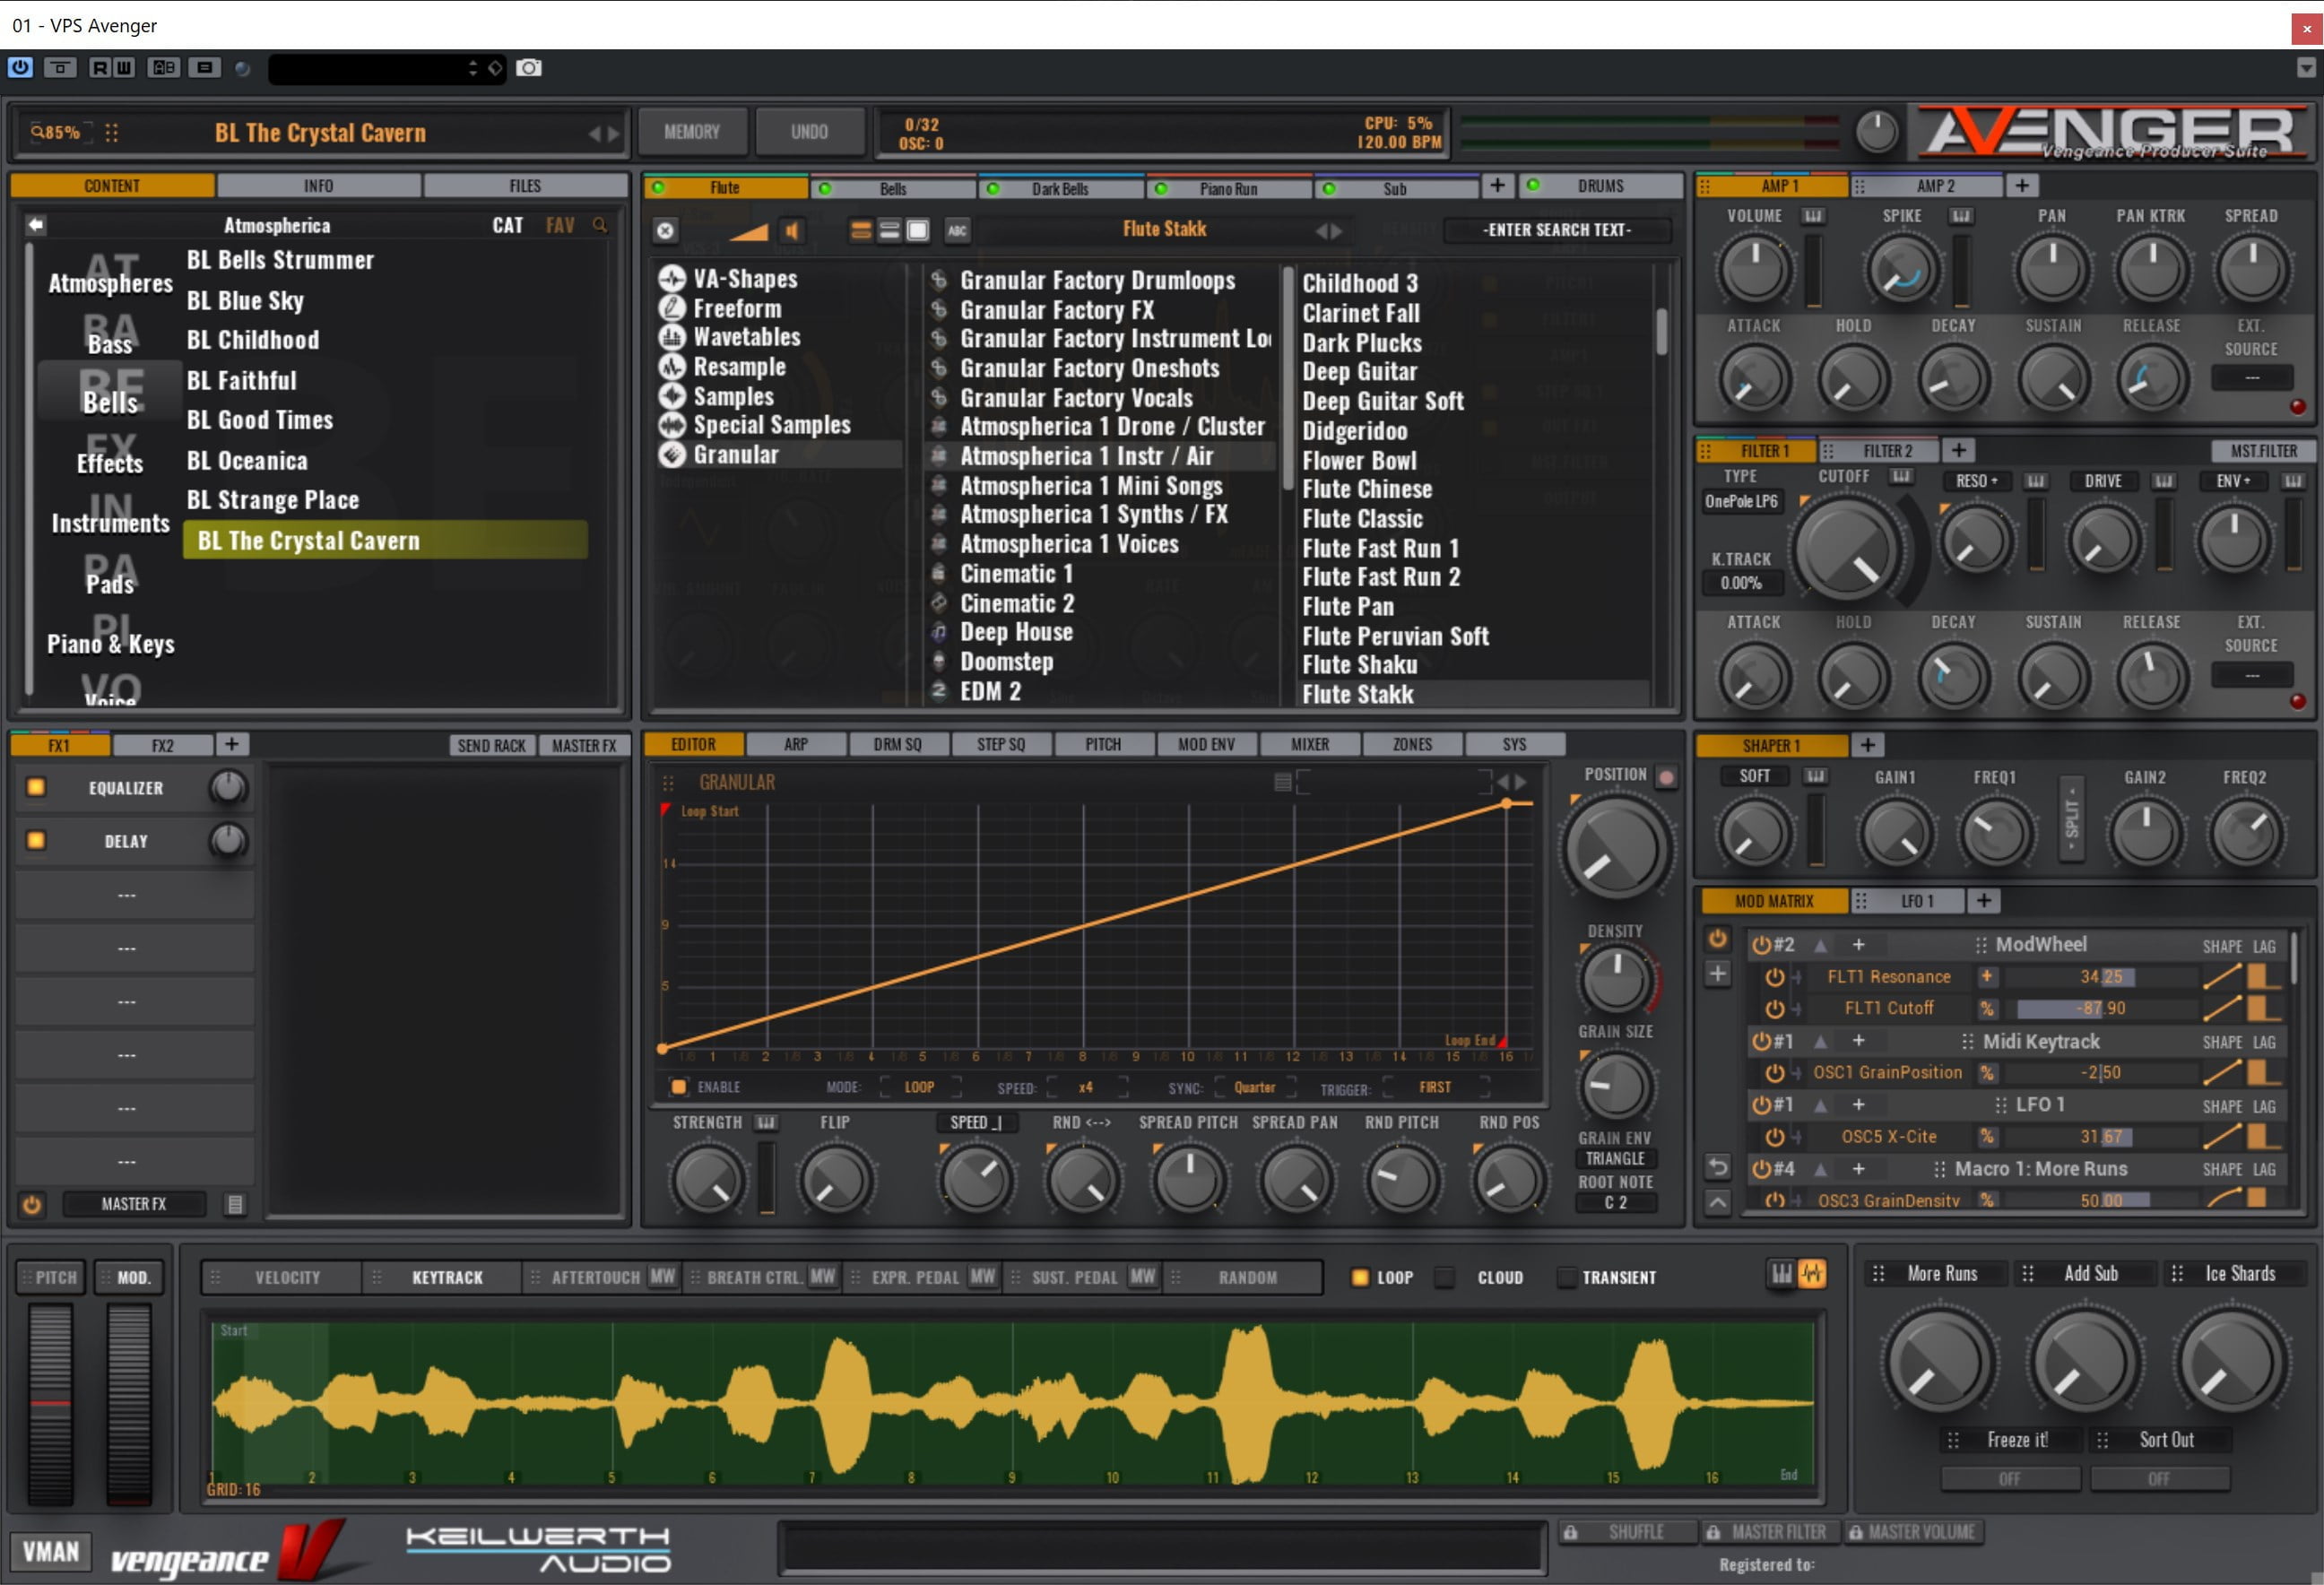Switch to the ARP tab

pos(796,744)
